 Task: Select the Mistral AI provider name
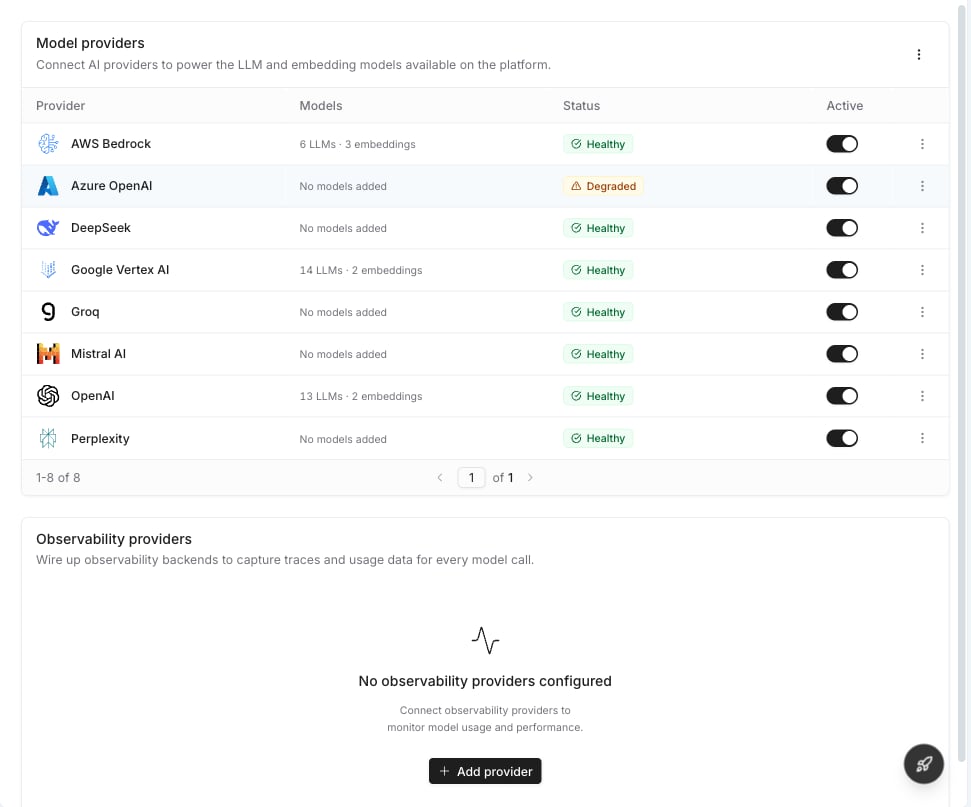98,354
